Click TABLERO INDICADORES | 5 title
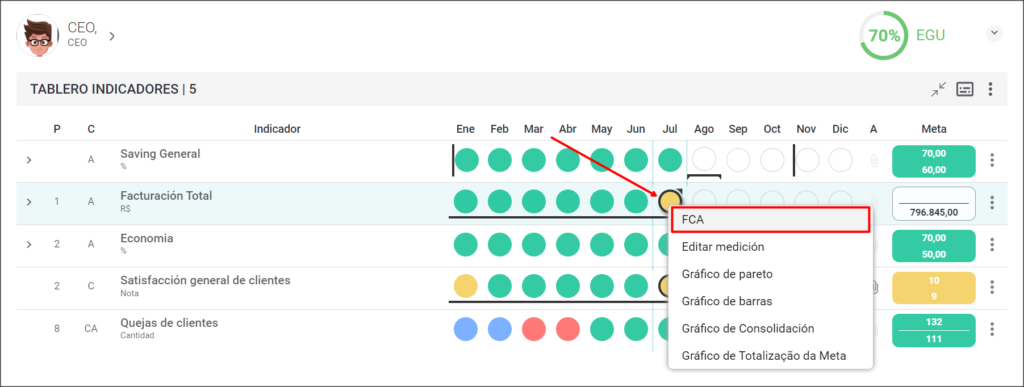Screen dimensions: 1024x387 tap(113, 89)
